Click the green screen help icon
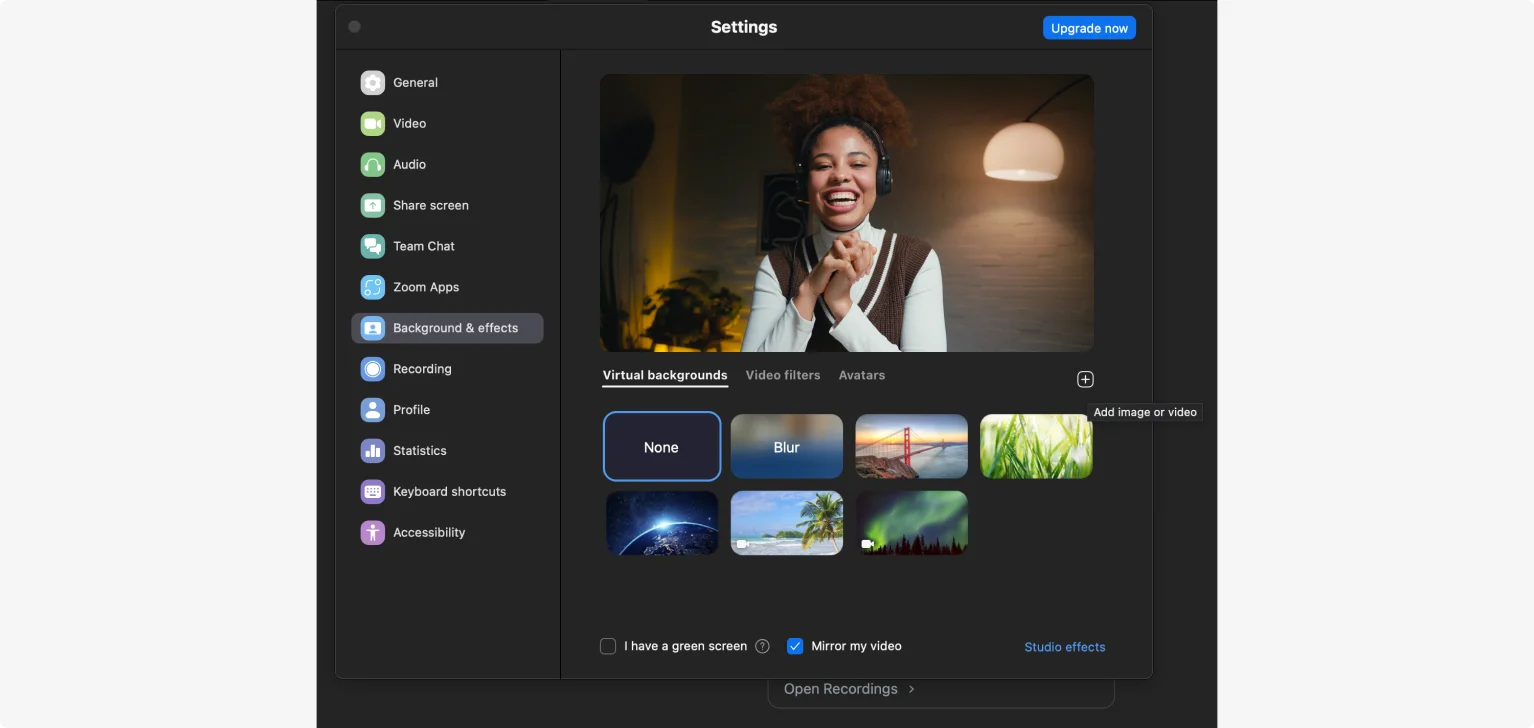Image resolution: width=1534 pixels, height=728 pixels. click(x=762, y=645)
